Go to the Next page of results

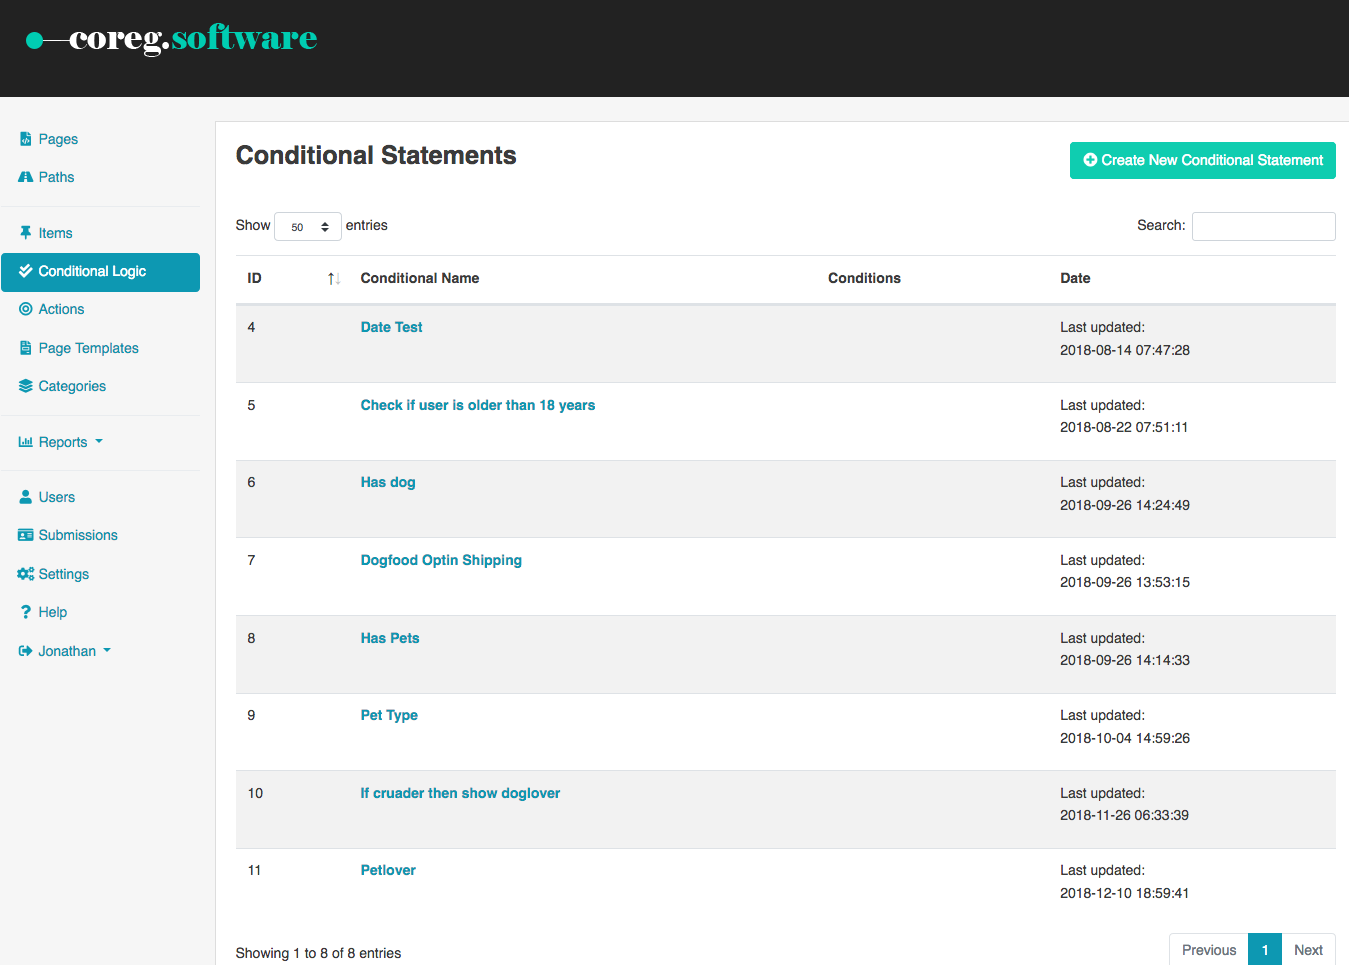(1308, 950)
